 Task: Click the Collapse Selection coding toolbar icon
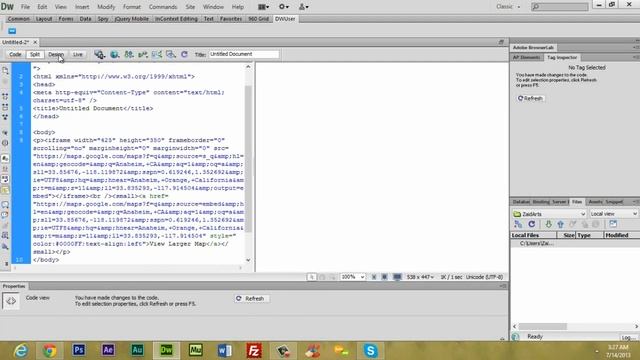(x=5, y=107)
